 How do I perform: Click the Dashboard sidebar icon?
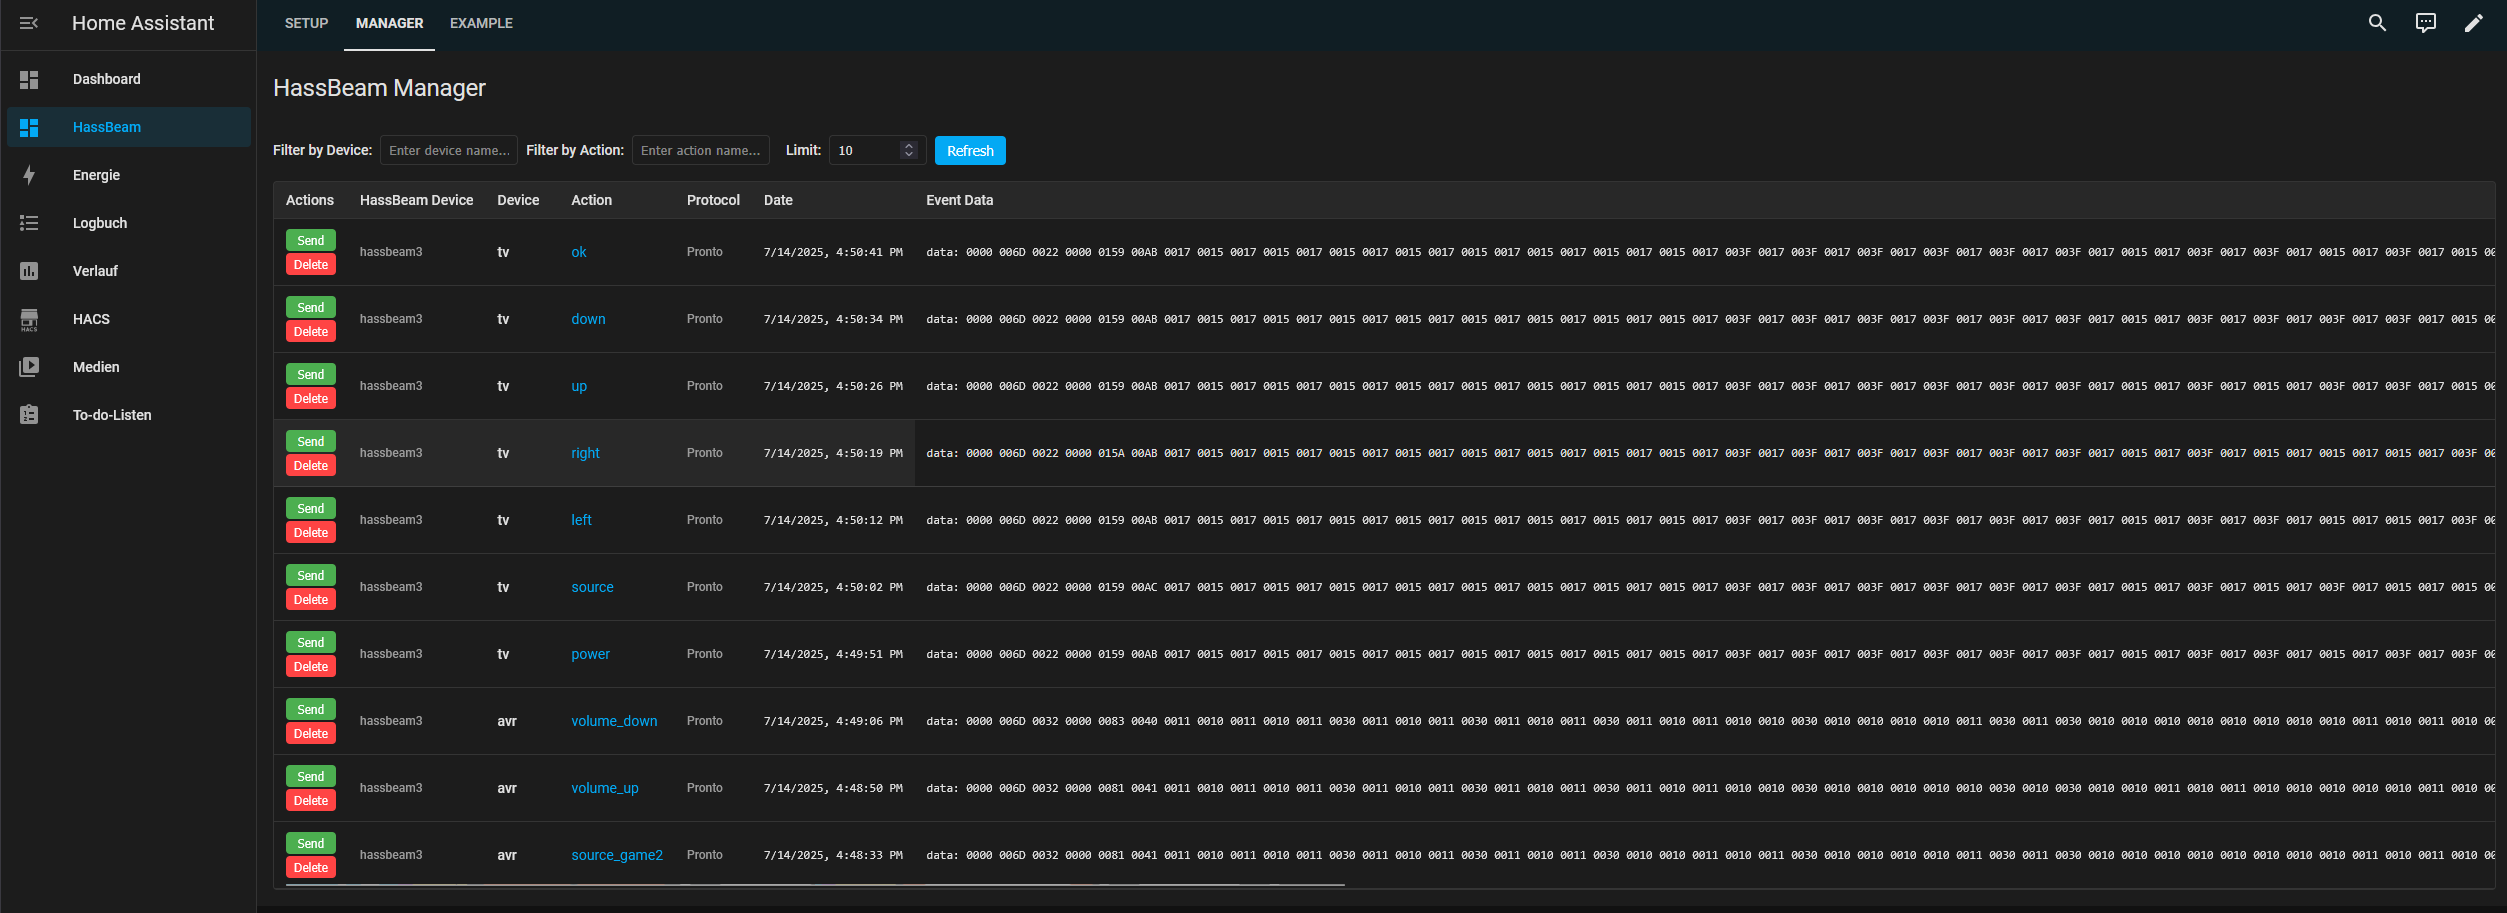29,79
